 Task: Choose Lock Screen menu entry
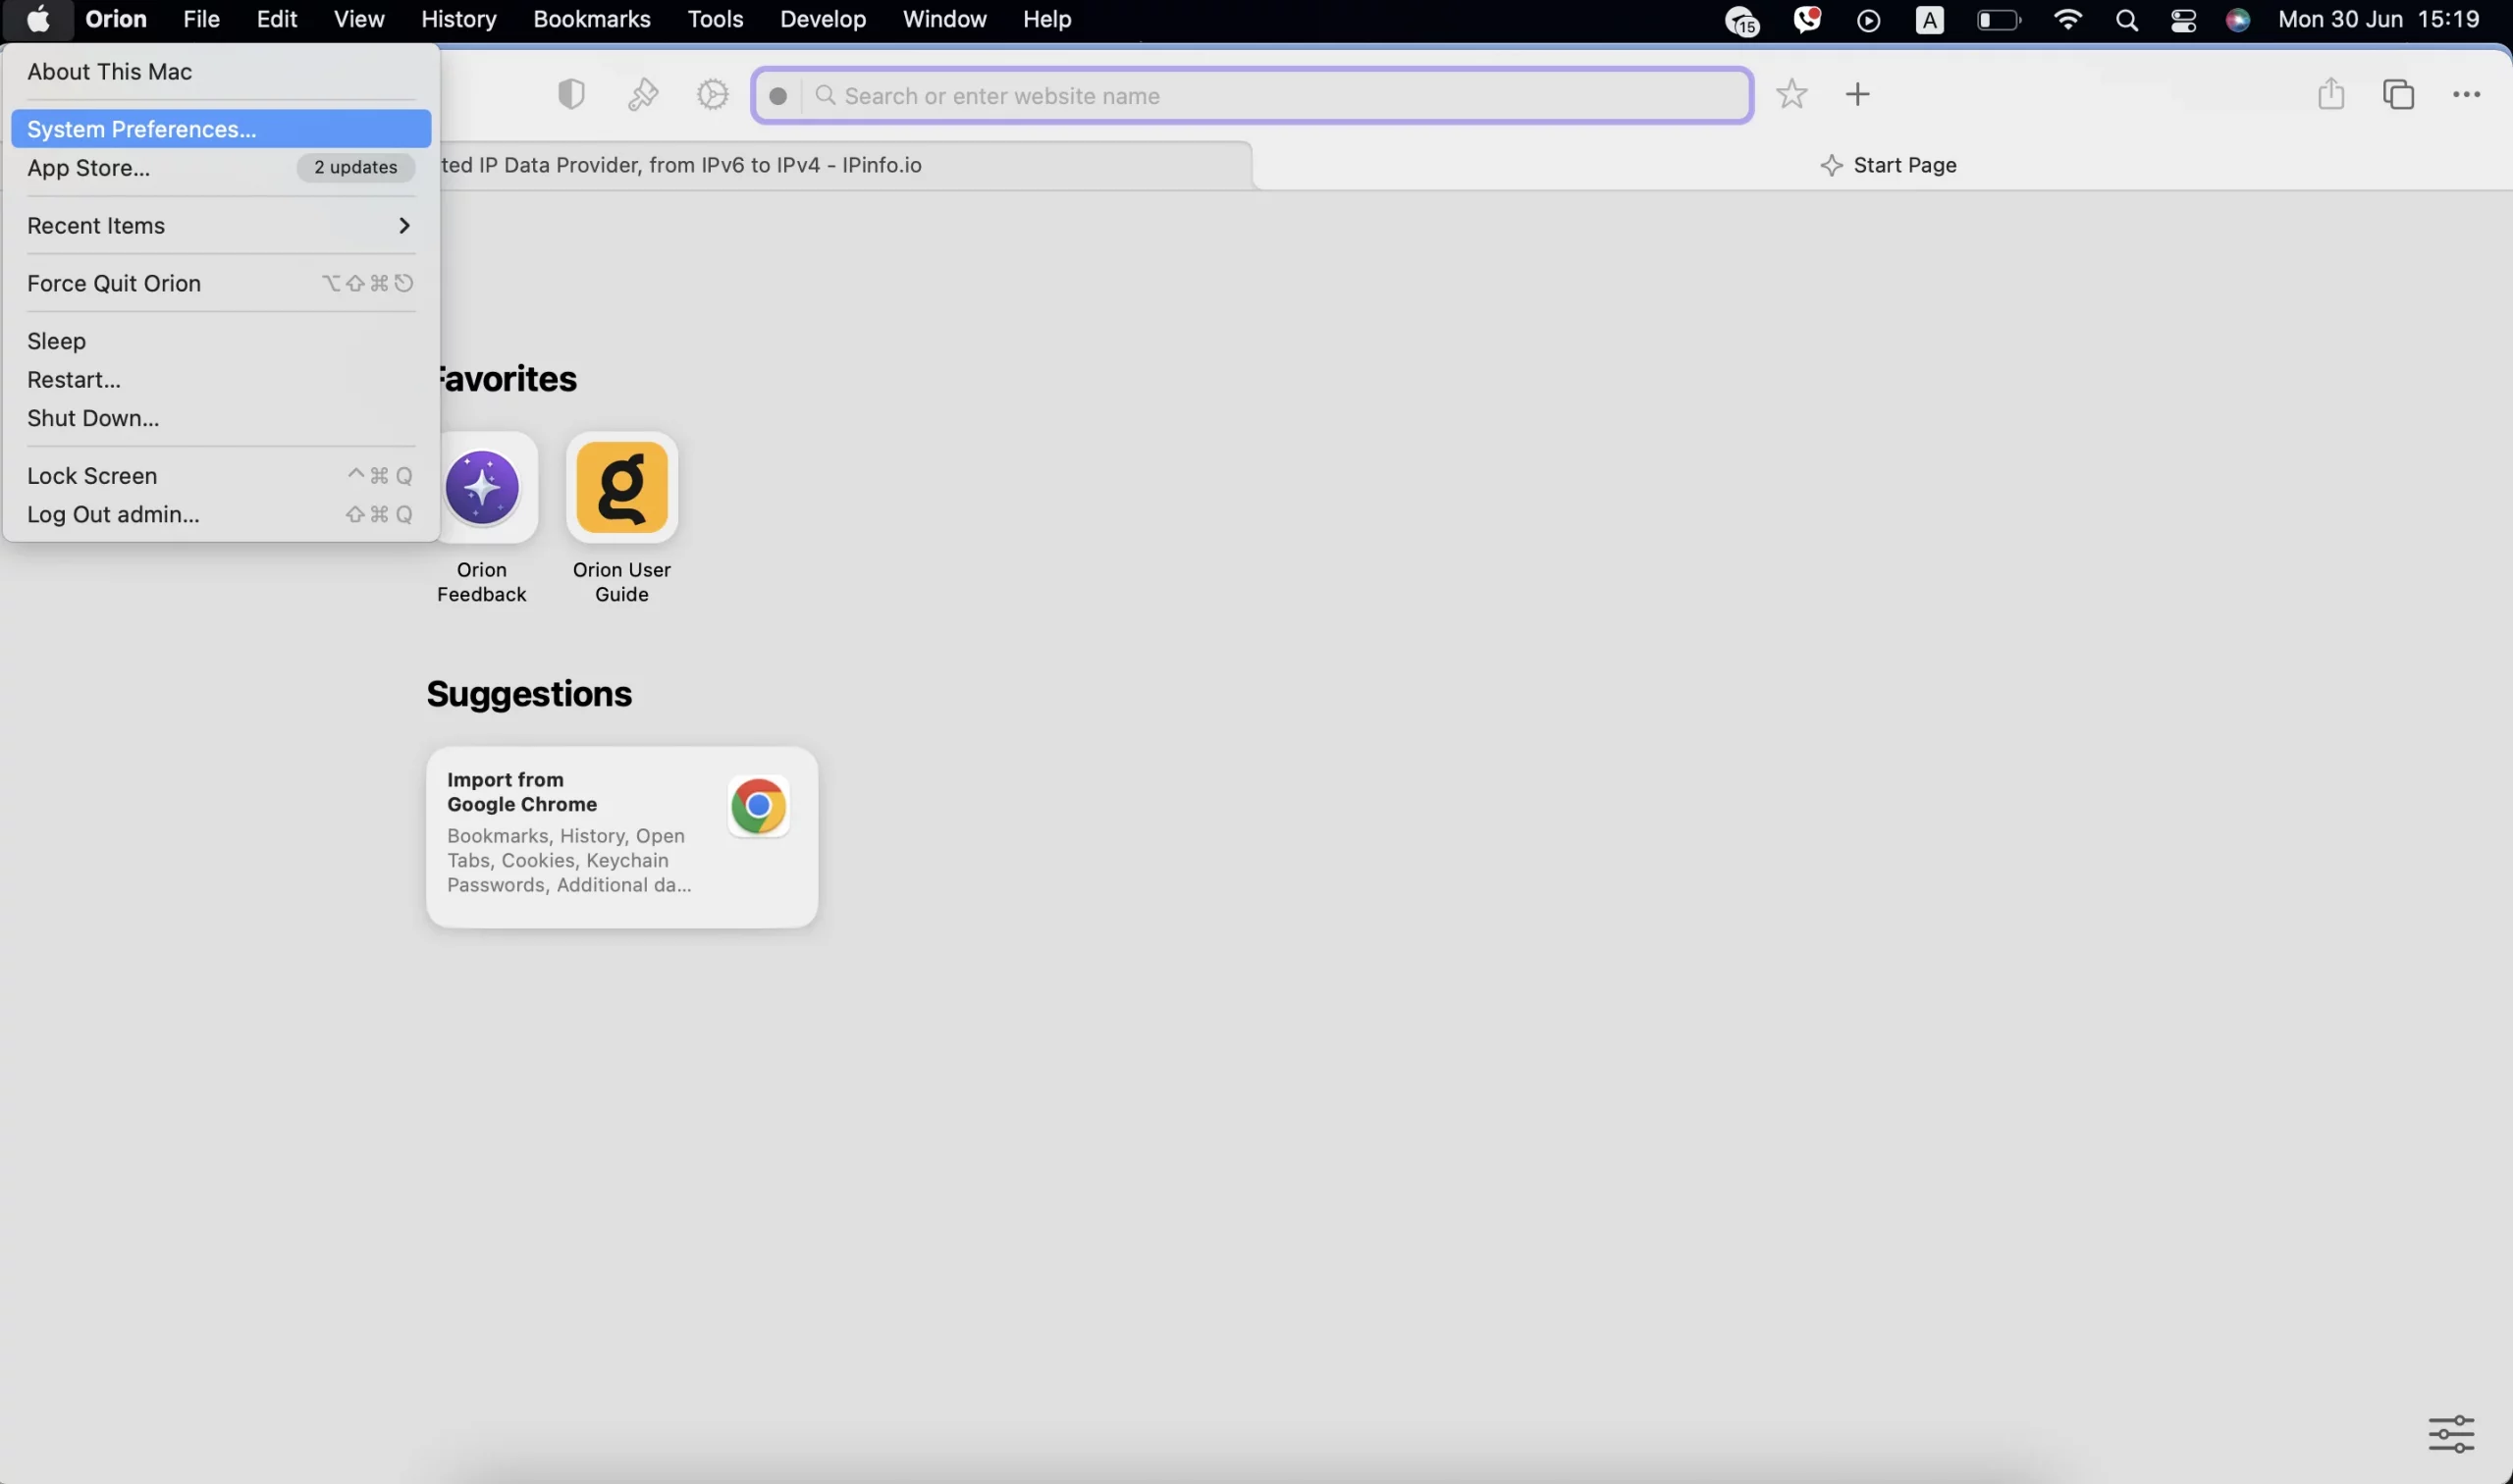click(221, 476)
